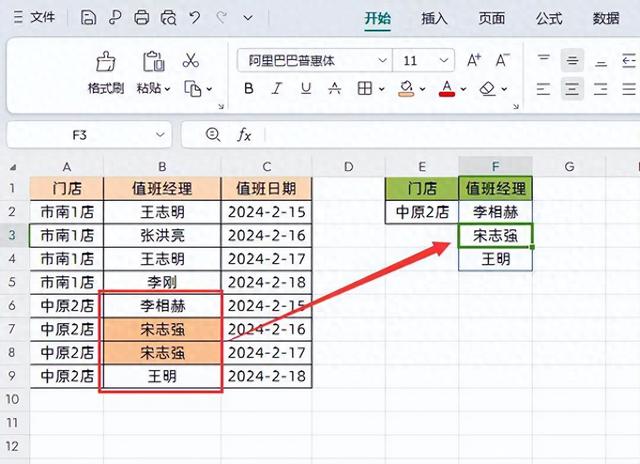Click the fx insert function icon
The height and width of the screenshot is (464, 640).
click(244, 134)
